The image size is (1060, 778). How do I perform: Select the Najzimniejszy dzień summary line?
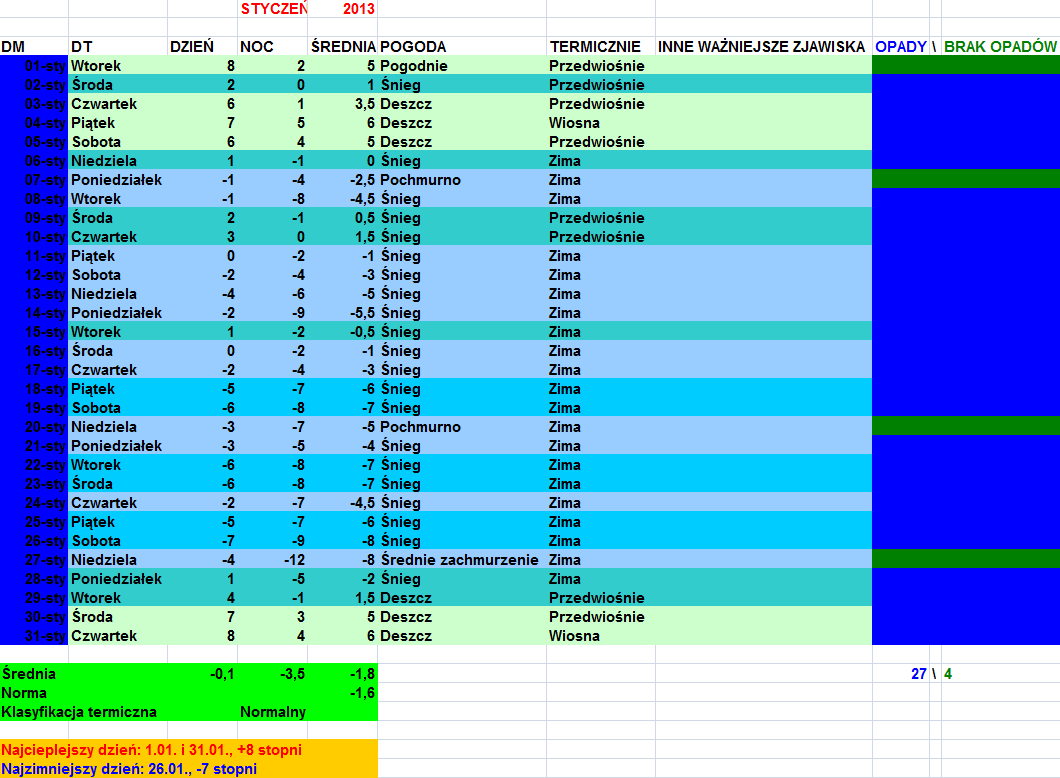(129, 768)
